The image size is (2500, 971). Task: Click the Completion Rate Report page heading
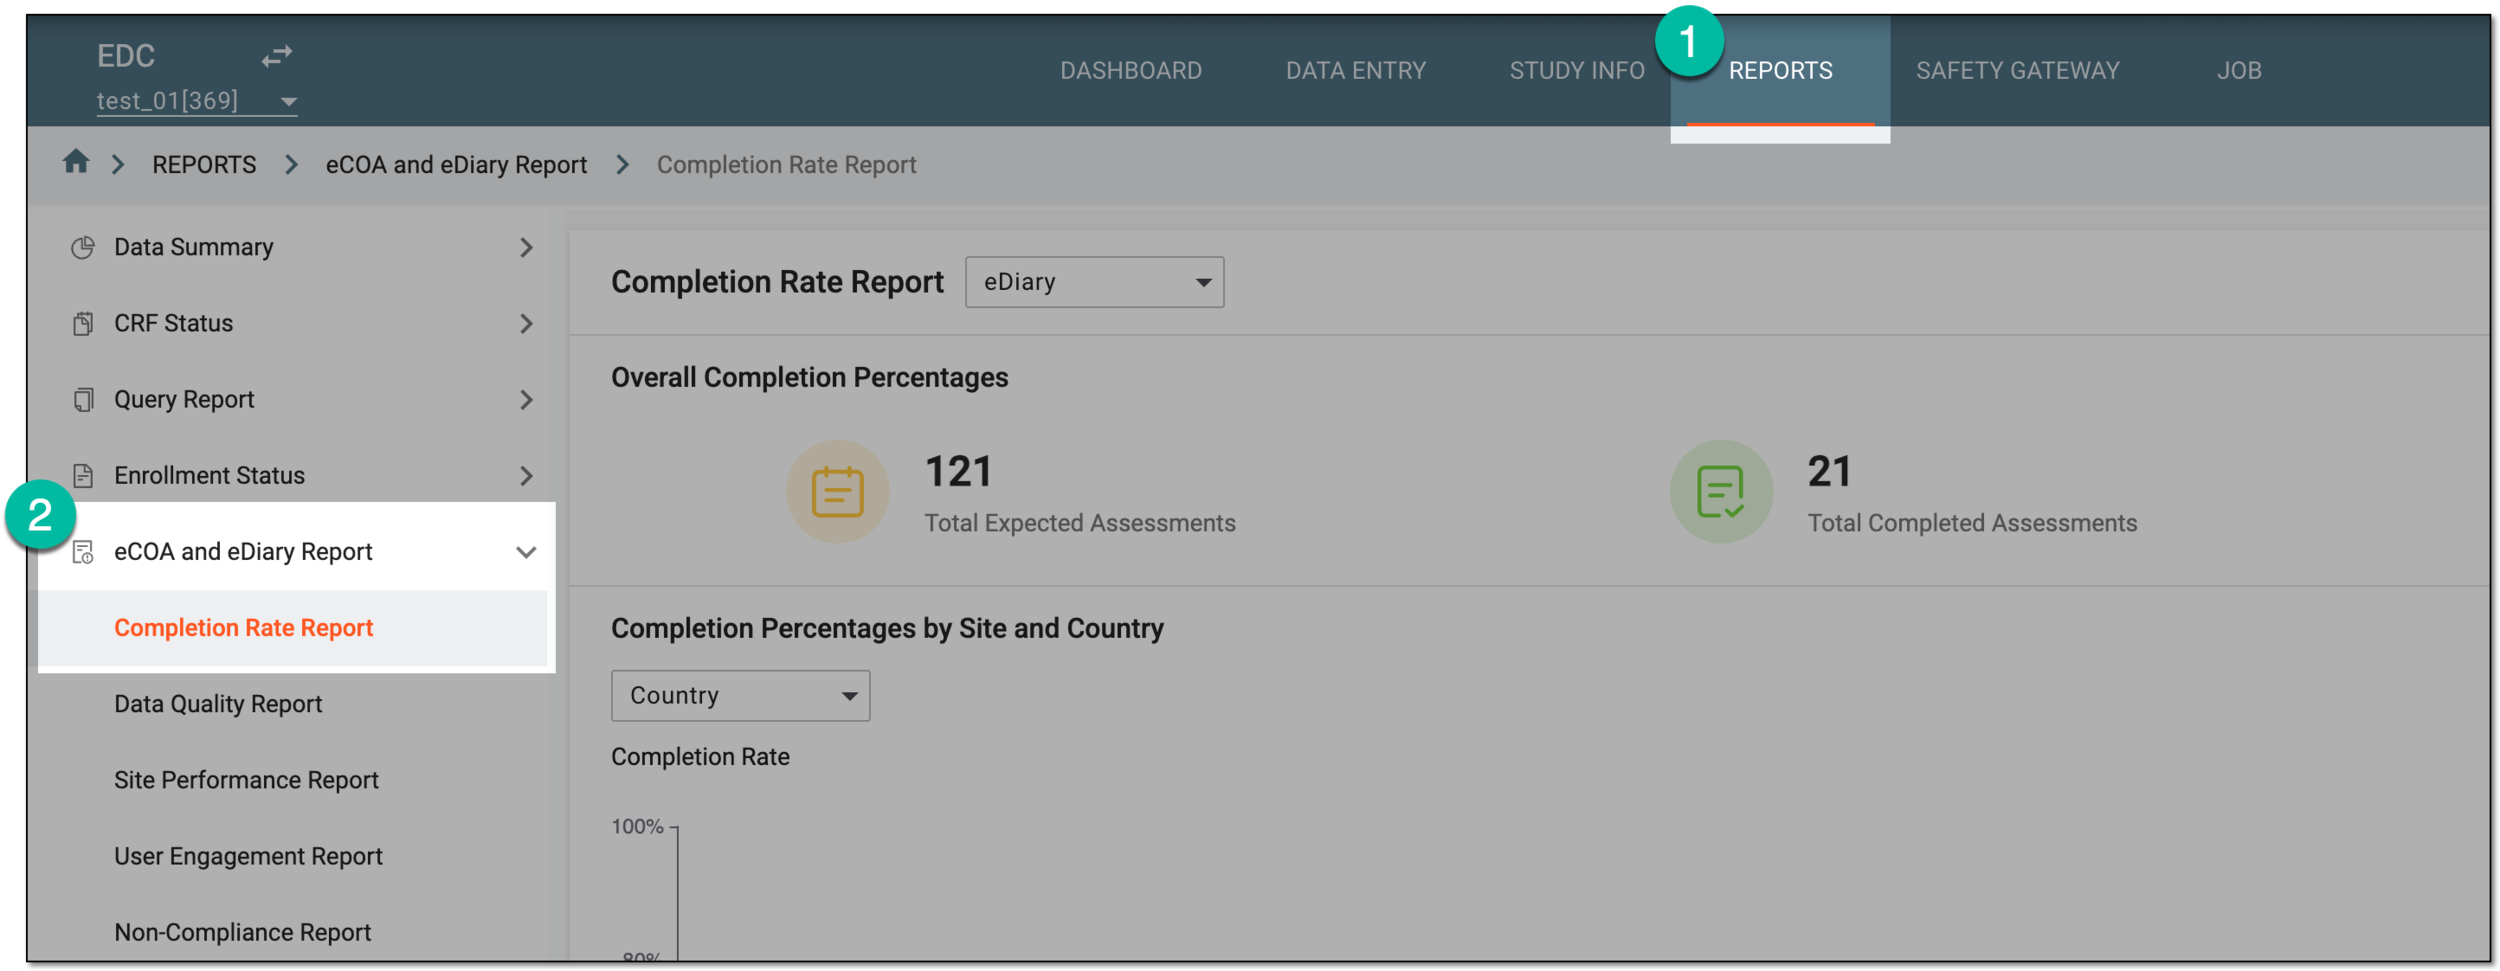(777, 282)
